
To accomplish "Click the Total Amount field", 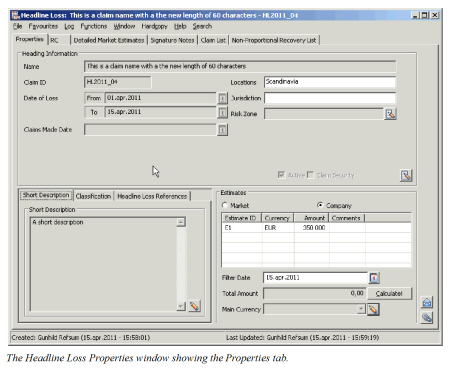I will tap(315, 294).
